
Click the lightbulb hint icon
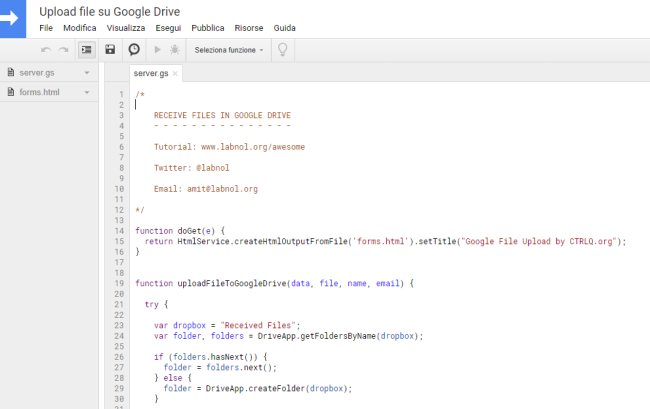pos(283,49)
